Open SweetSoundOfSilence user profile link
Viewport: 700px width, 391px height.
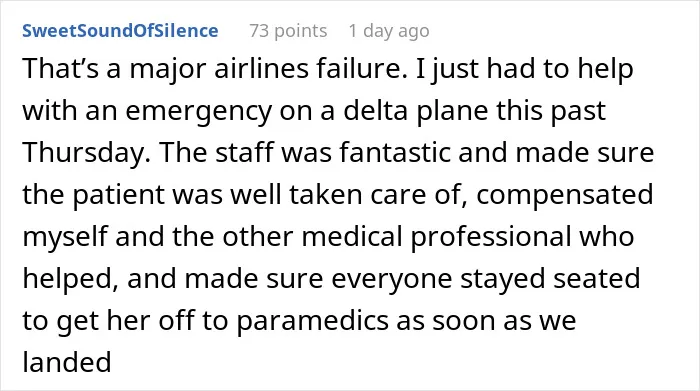[x=120, y=31]
